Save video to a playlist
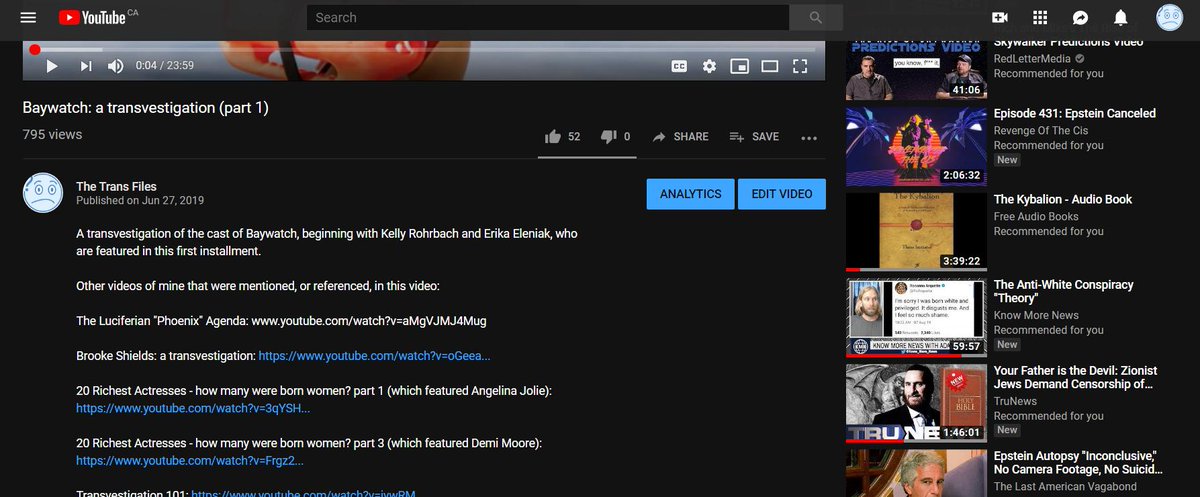 tap(754, 137)
